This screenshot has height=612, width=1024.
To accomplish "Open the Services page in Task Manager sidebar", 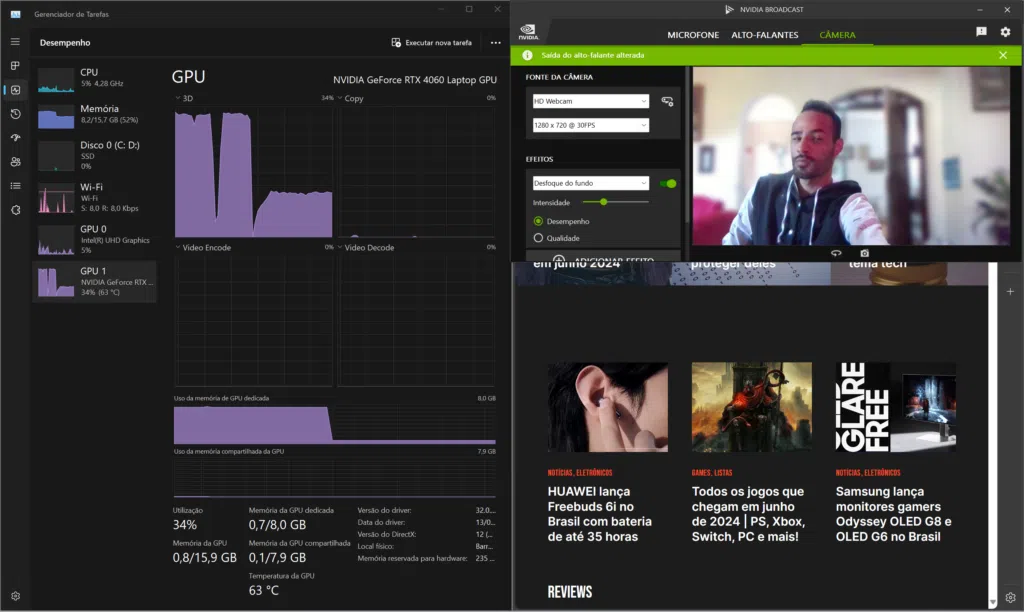I will (15, 210).
